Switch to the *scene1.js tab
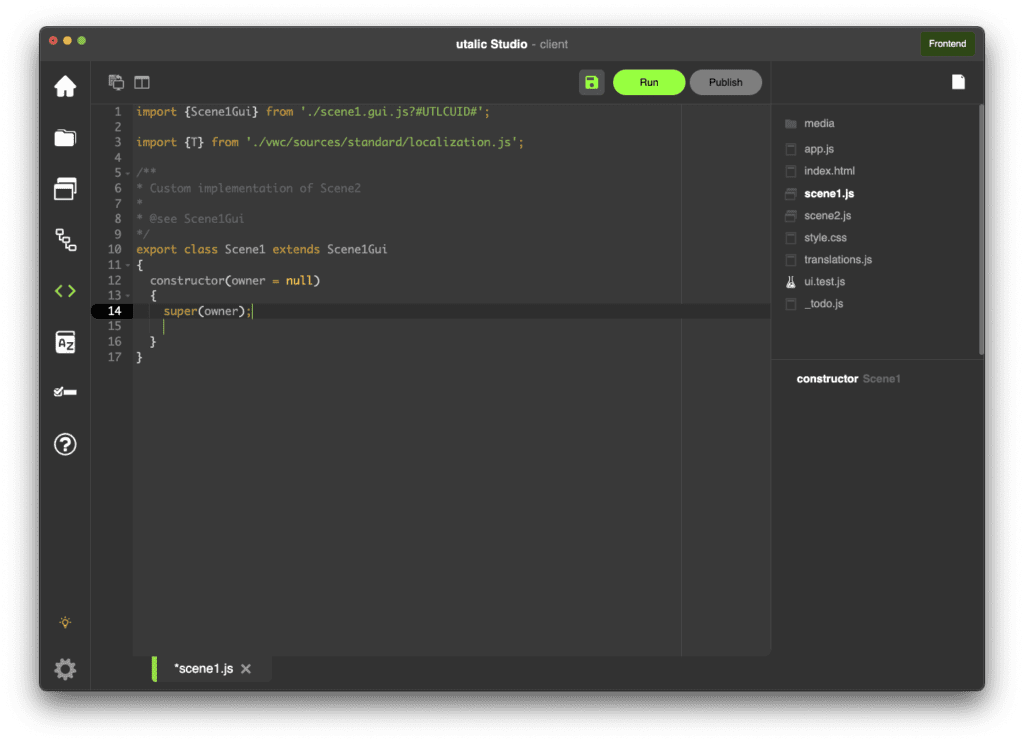This screenshot has width=1024, height=743. coord(203,669)
